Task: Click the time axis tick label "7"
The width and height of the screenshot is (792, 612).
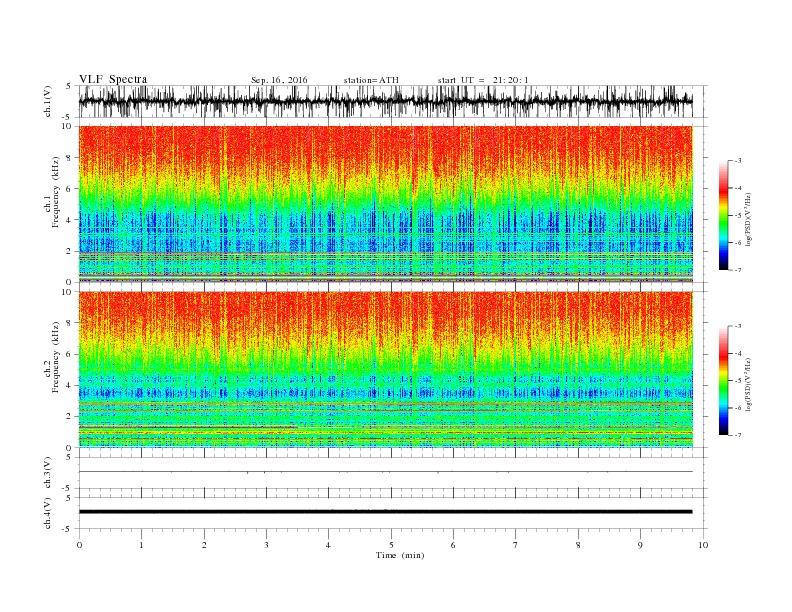Action: pos(516,545)
